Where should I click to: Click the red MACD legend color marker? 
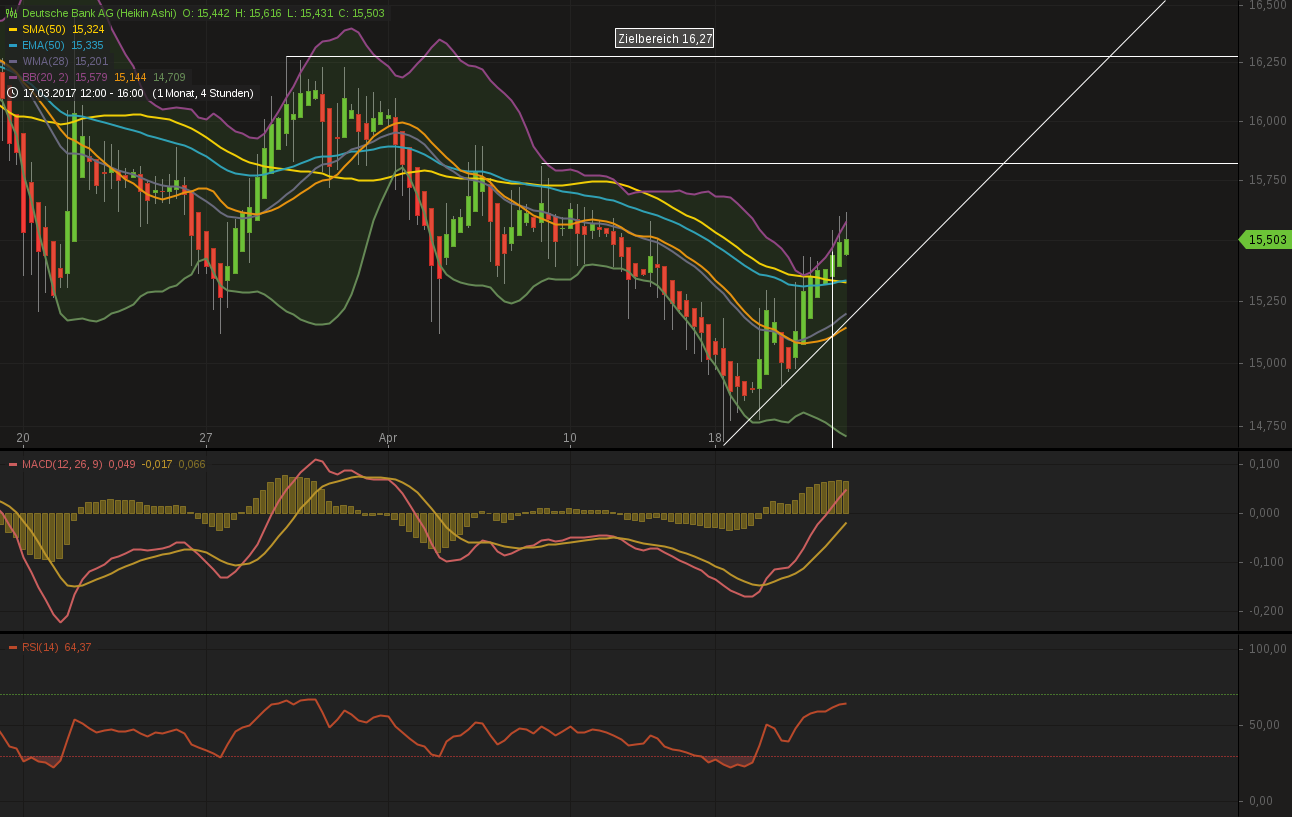[x=13, y=464]
